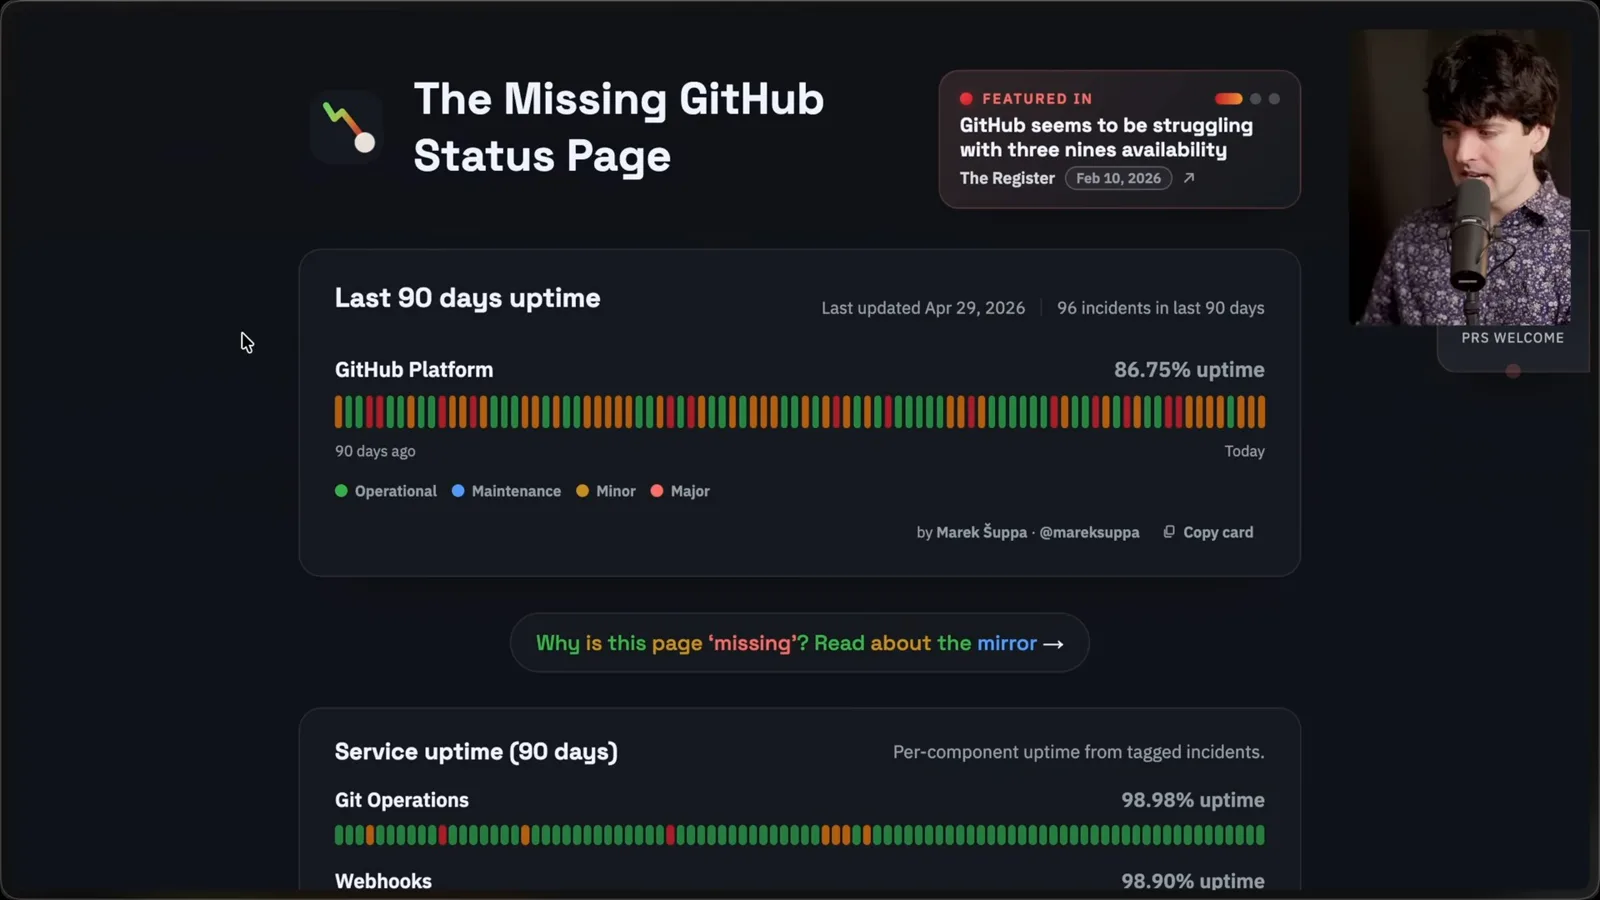
Task: Click the '86.75% uptime' value
Action: pos(1189,370)
